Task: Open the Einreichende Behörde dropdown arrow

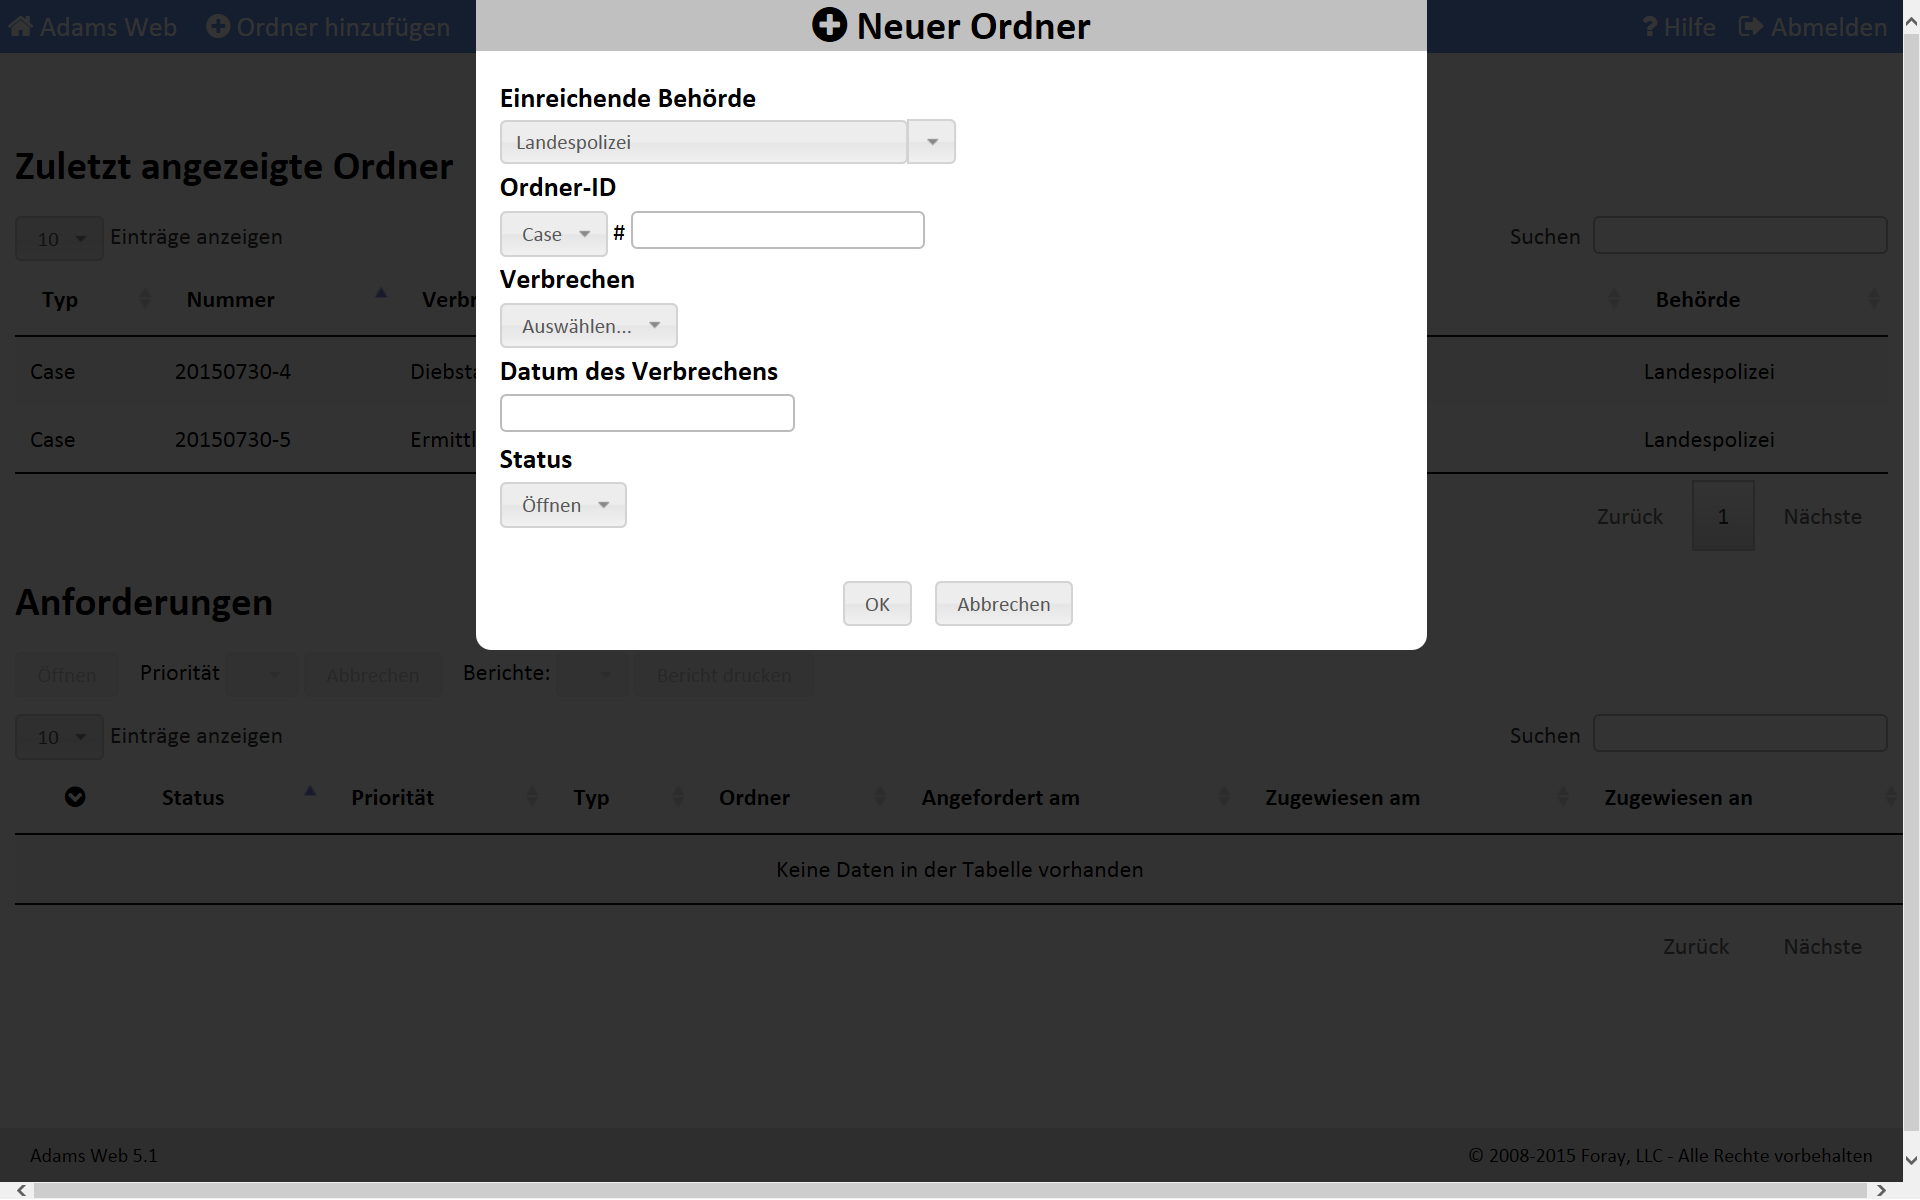Action: 932,142
